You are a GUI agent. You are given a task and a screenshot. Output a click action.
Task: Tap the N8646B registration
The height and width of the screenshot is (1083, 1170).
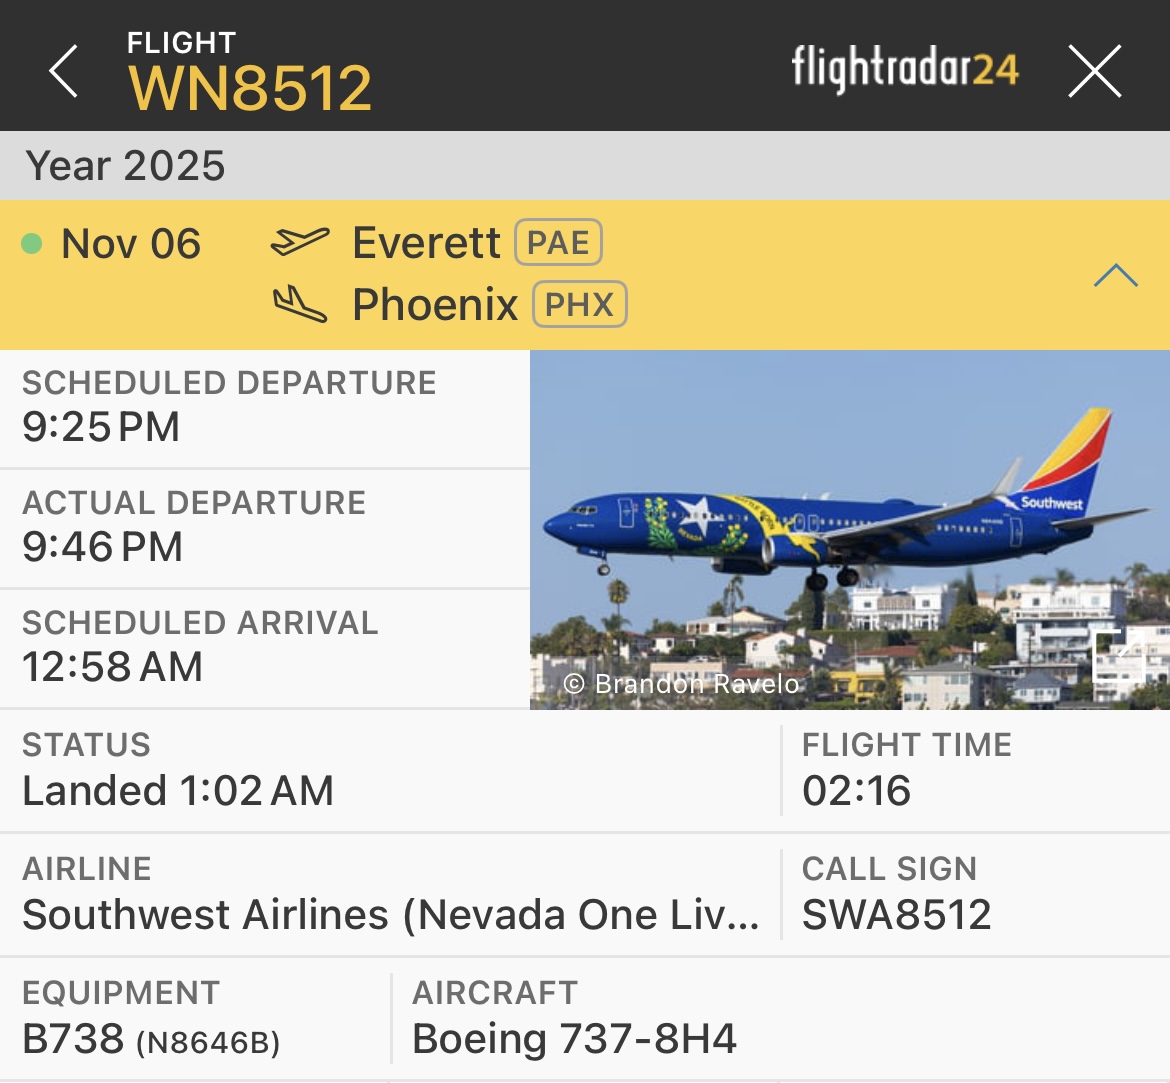pos(208,1043)
